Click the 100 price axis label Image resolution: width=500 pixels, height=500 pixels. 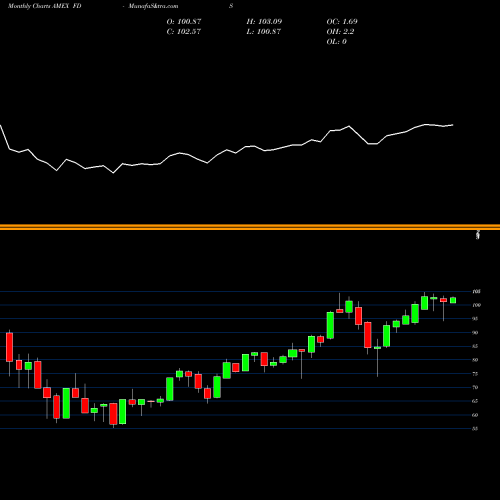tap(476, 305)
